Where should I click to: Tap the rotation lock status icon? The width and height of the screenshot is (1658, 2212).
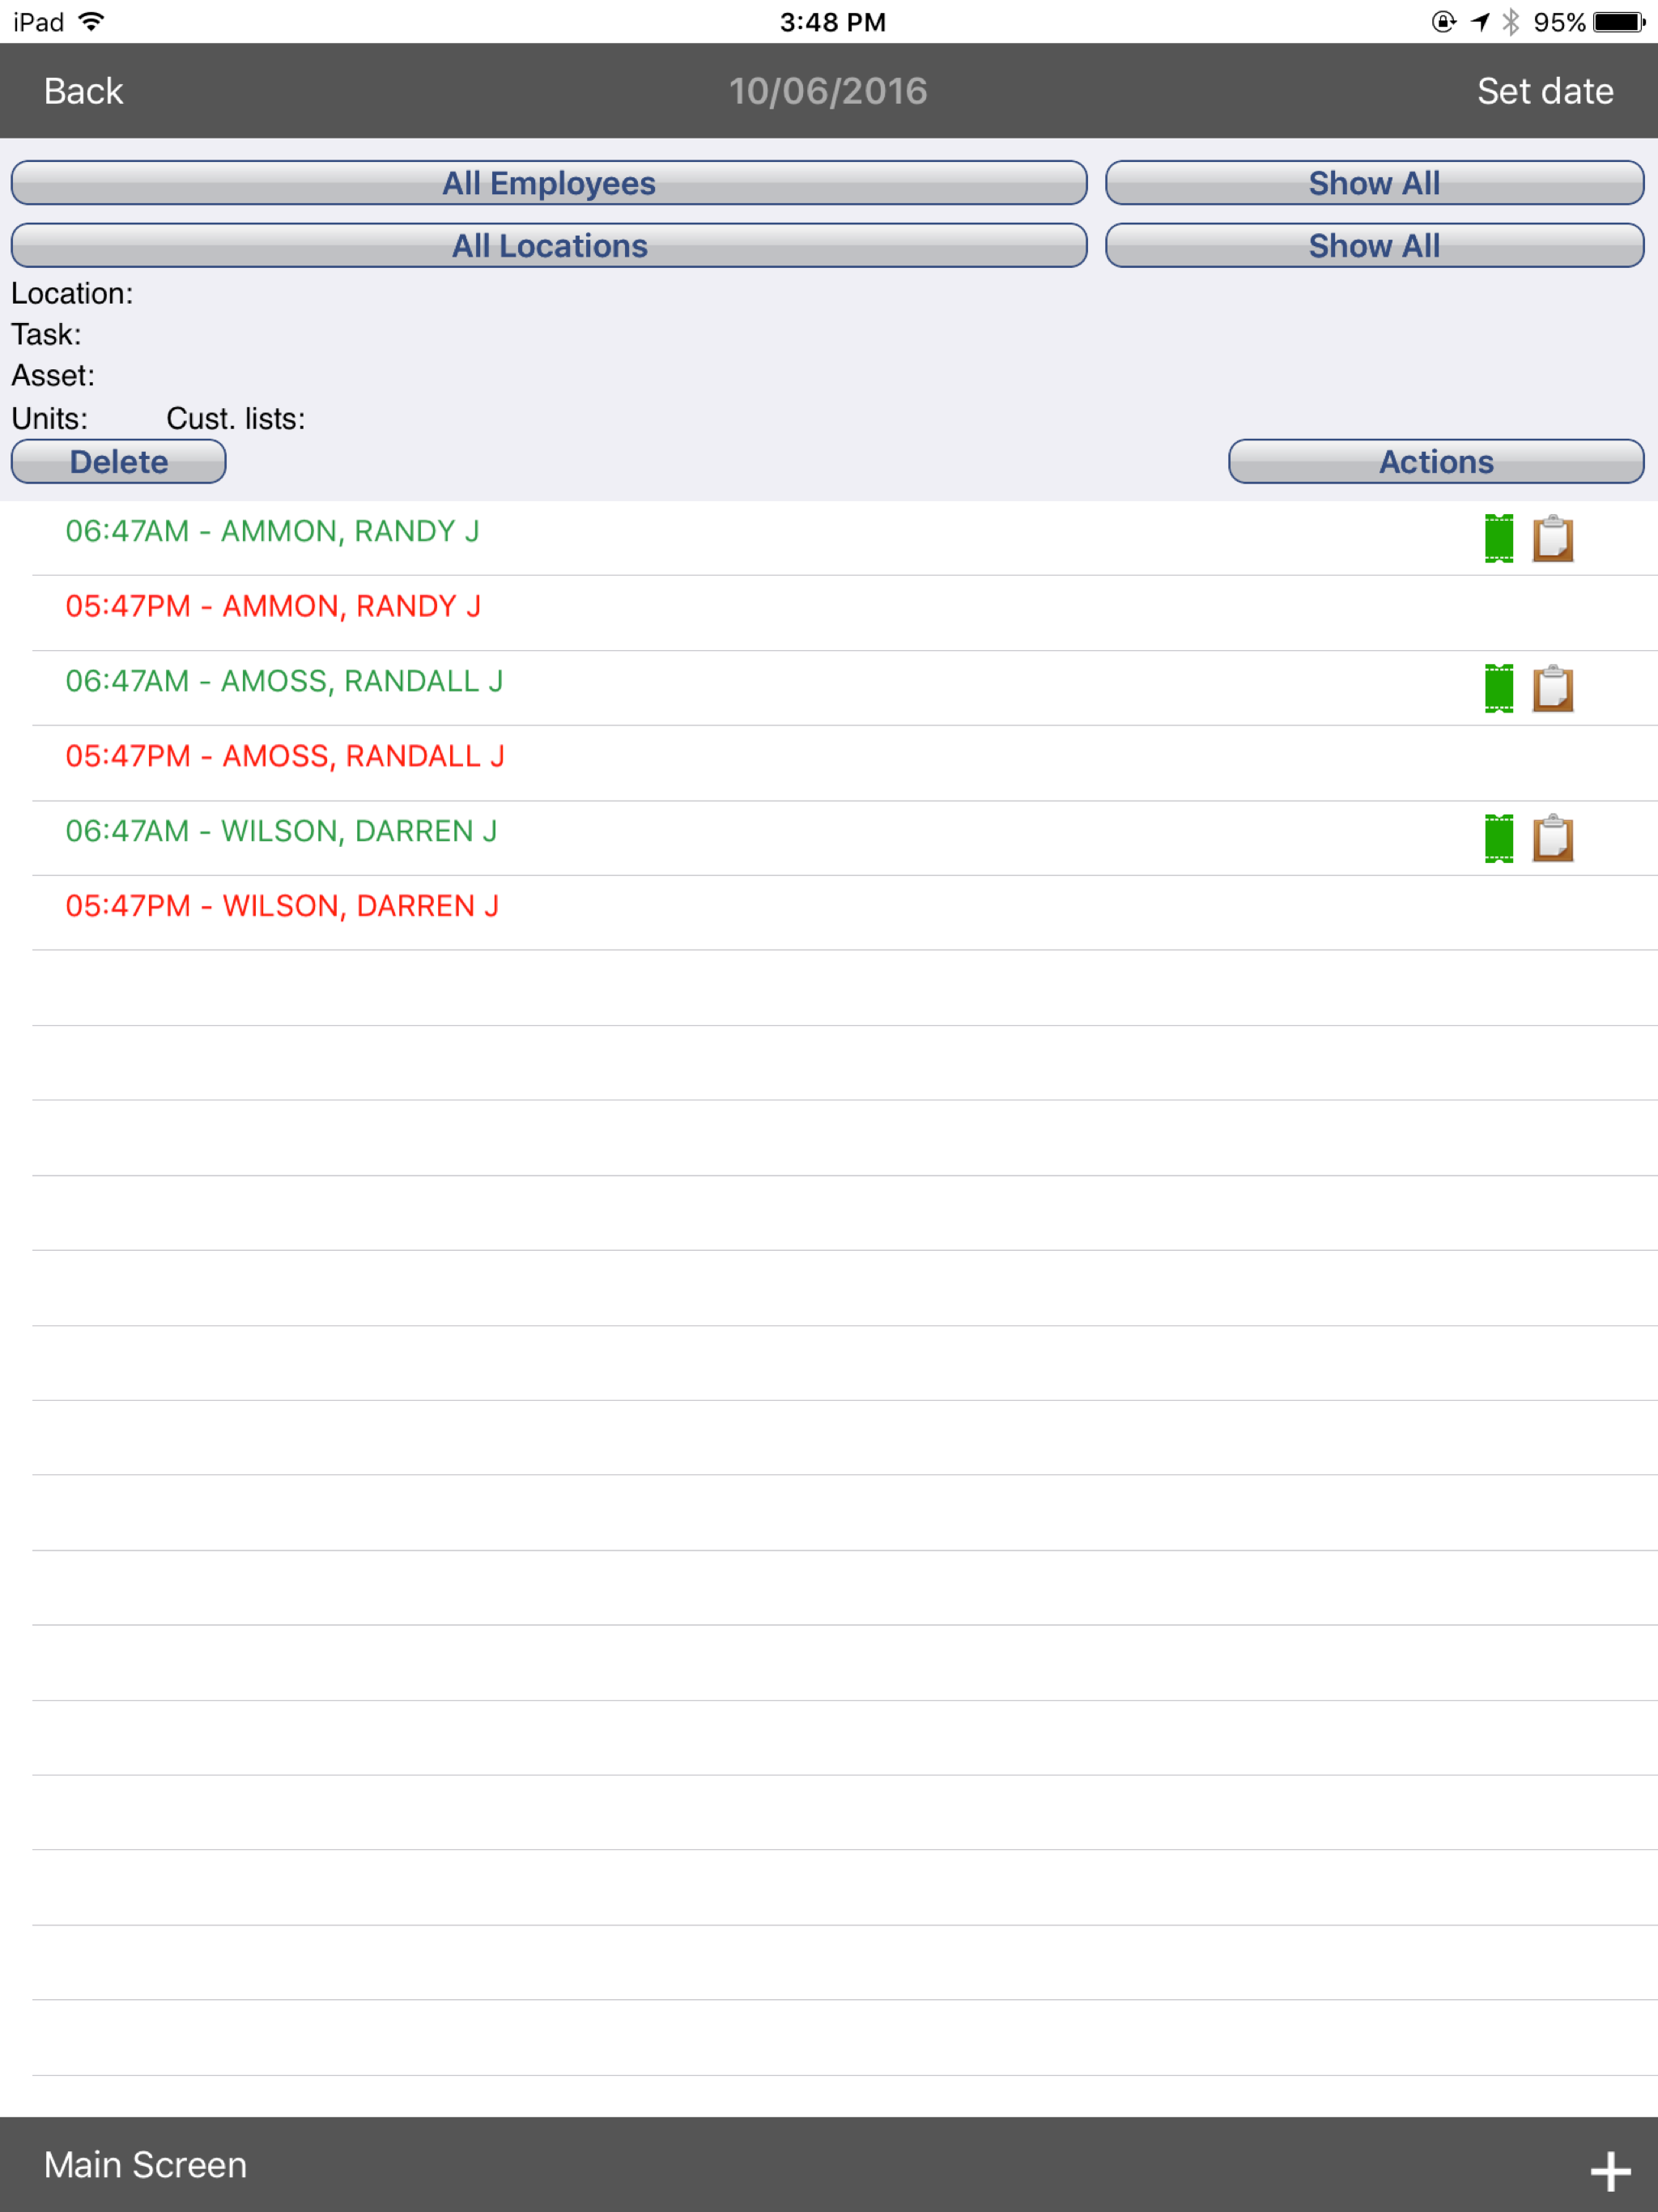click(x=1443, y=22)
